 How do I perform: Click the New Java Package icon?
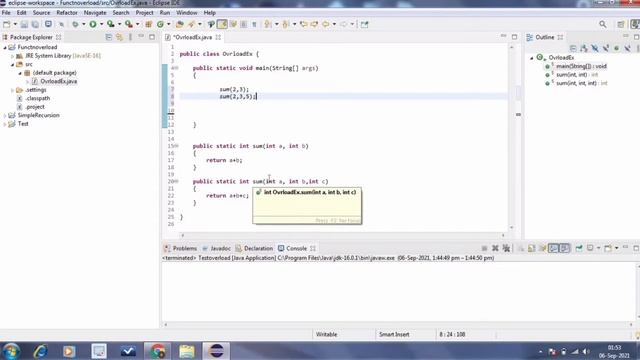(149, 24)
